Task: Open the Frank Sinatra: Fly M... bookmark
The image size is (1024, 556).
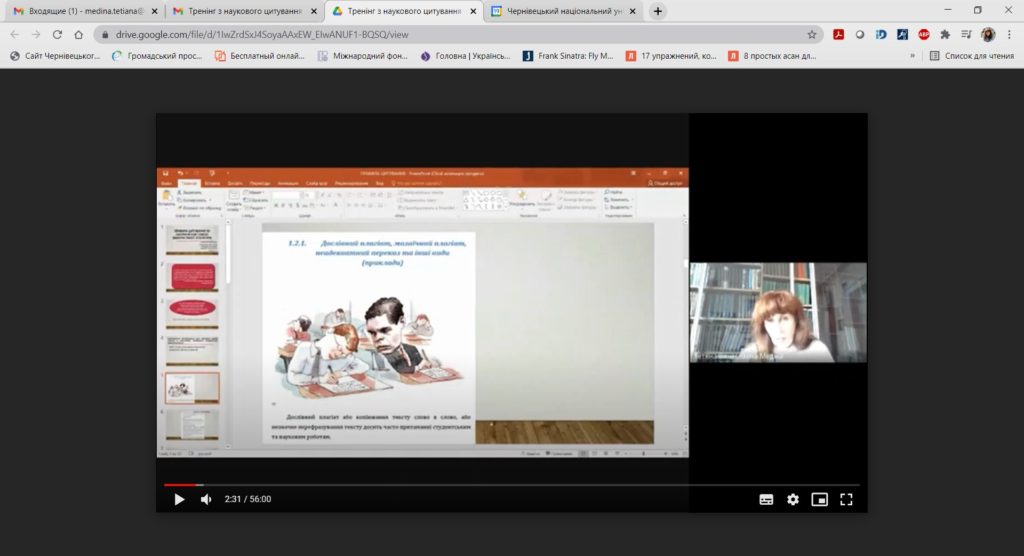Action: (568, 56)
